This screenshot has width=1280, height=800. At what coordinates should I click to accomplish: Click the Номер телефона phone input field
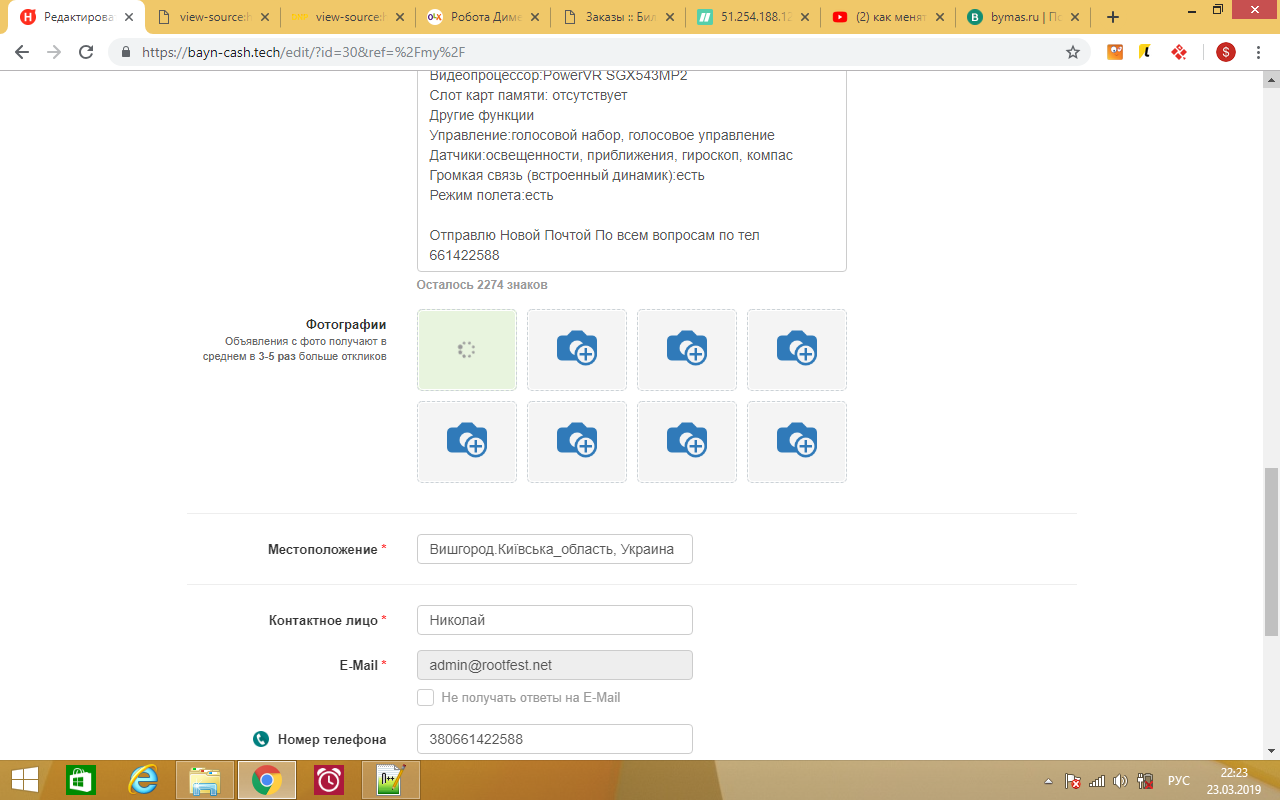coord(554,739)
